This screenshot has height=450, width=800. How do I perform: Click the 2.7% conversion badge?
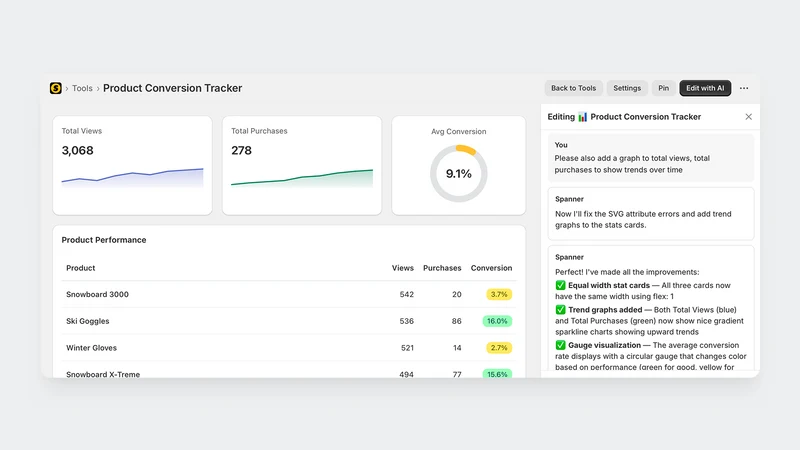point(499,348)
